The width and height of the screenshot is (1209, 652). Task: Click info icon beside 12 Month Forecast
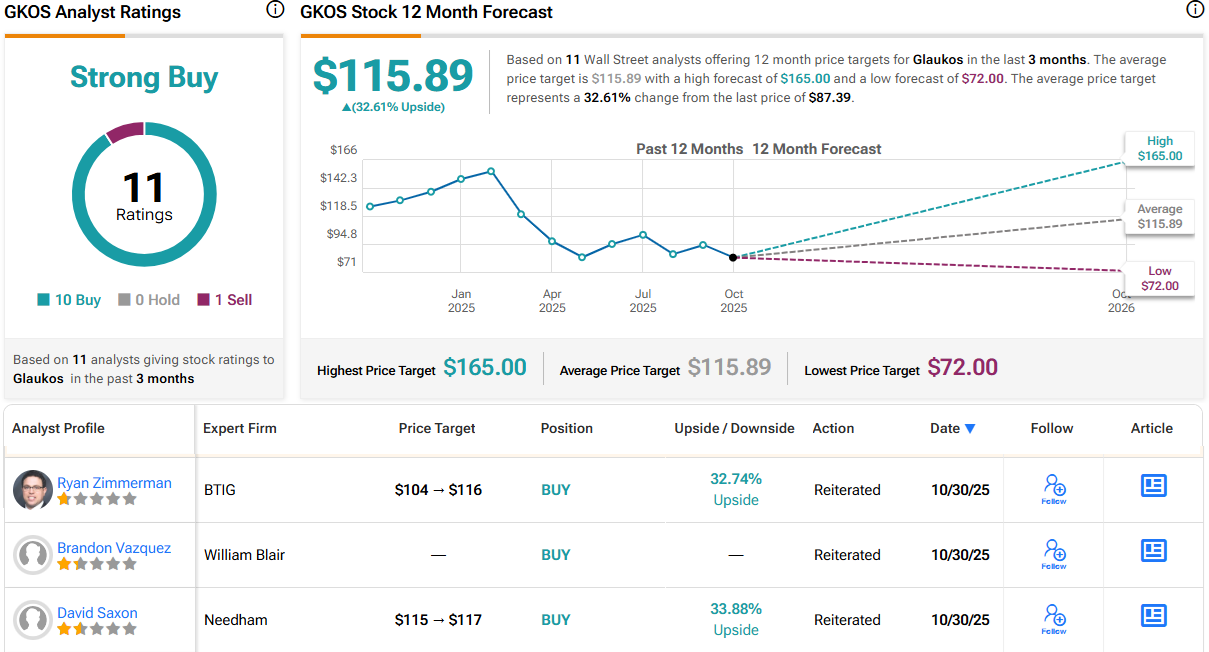coord(1194,10)
